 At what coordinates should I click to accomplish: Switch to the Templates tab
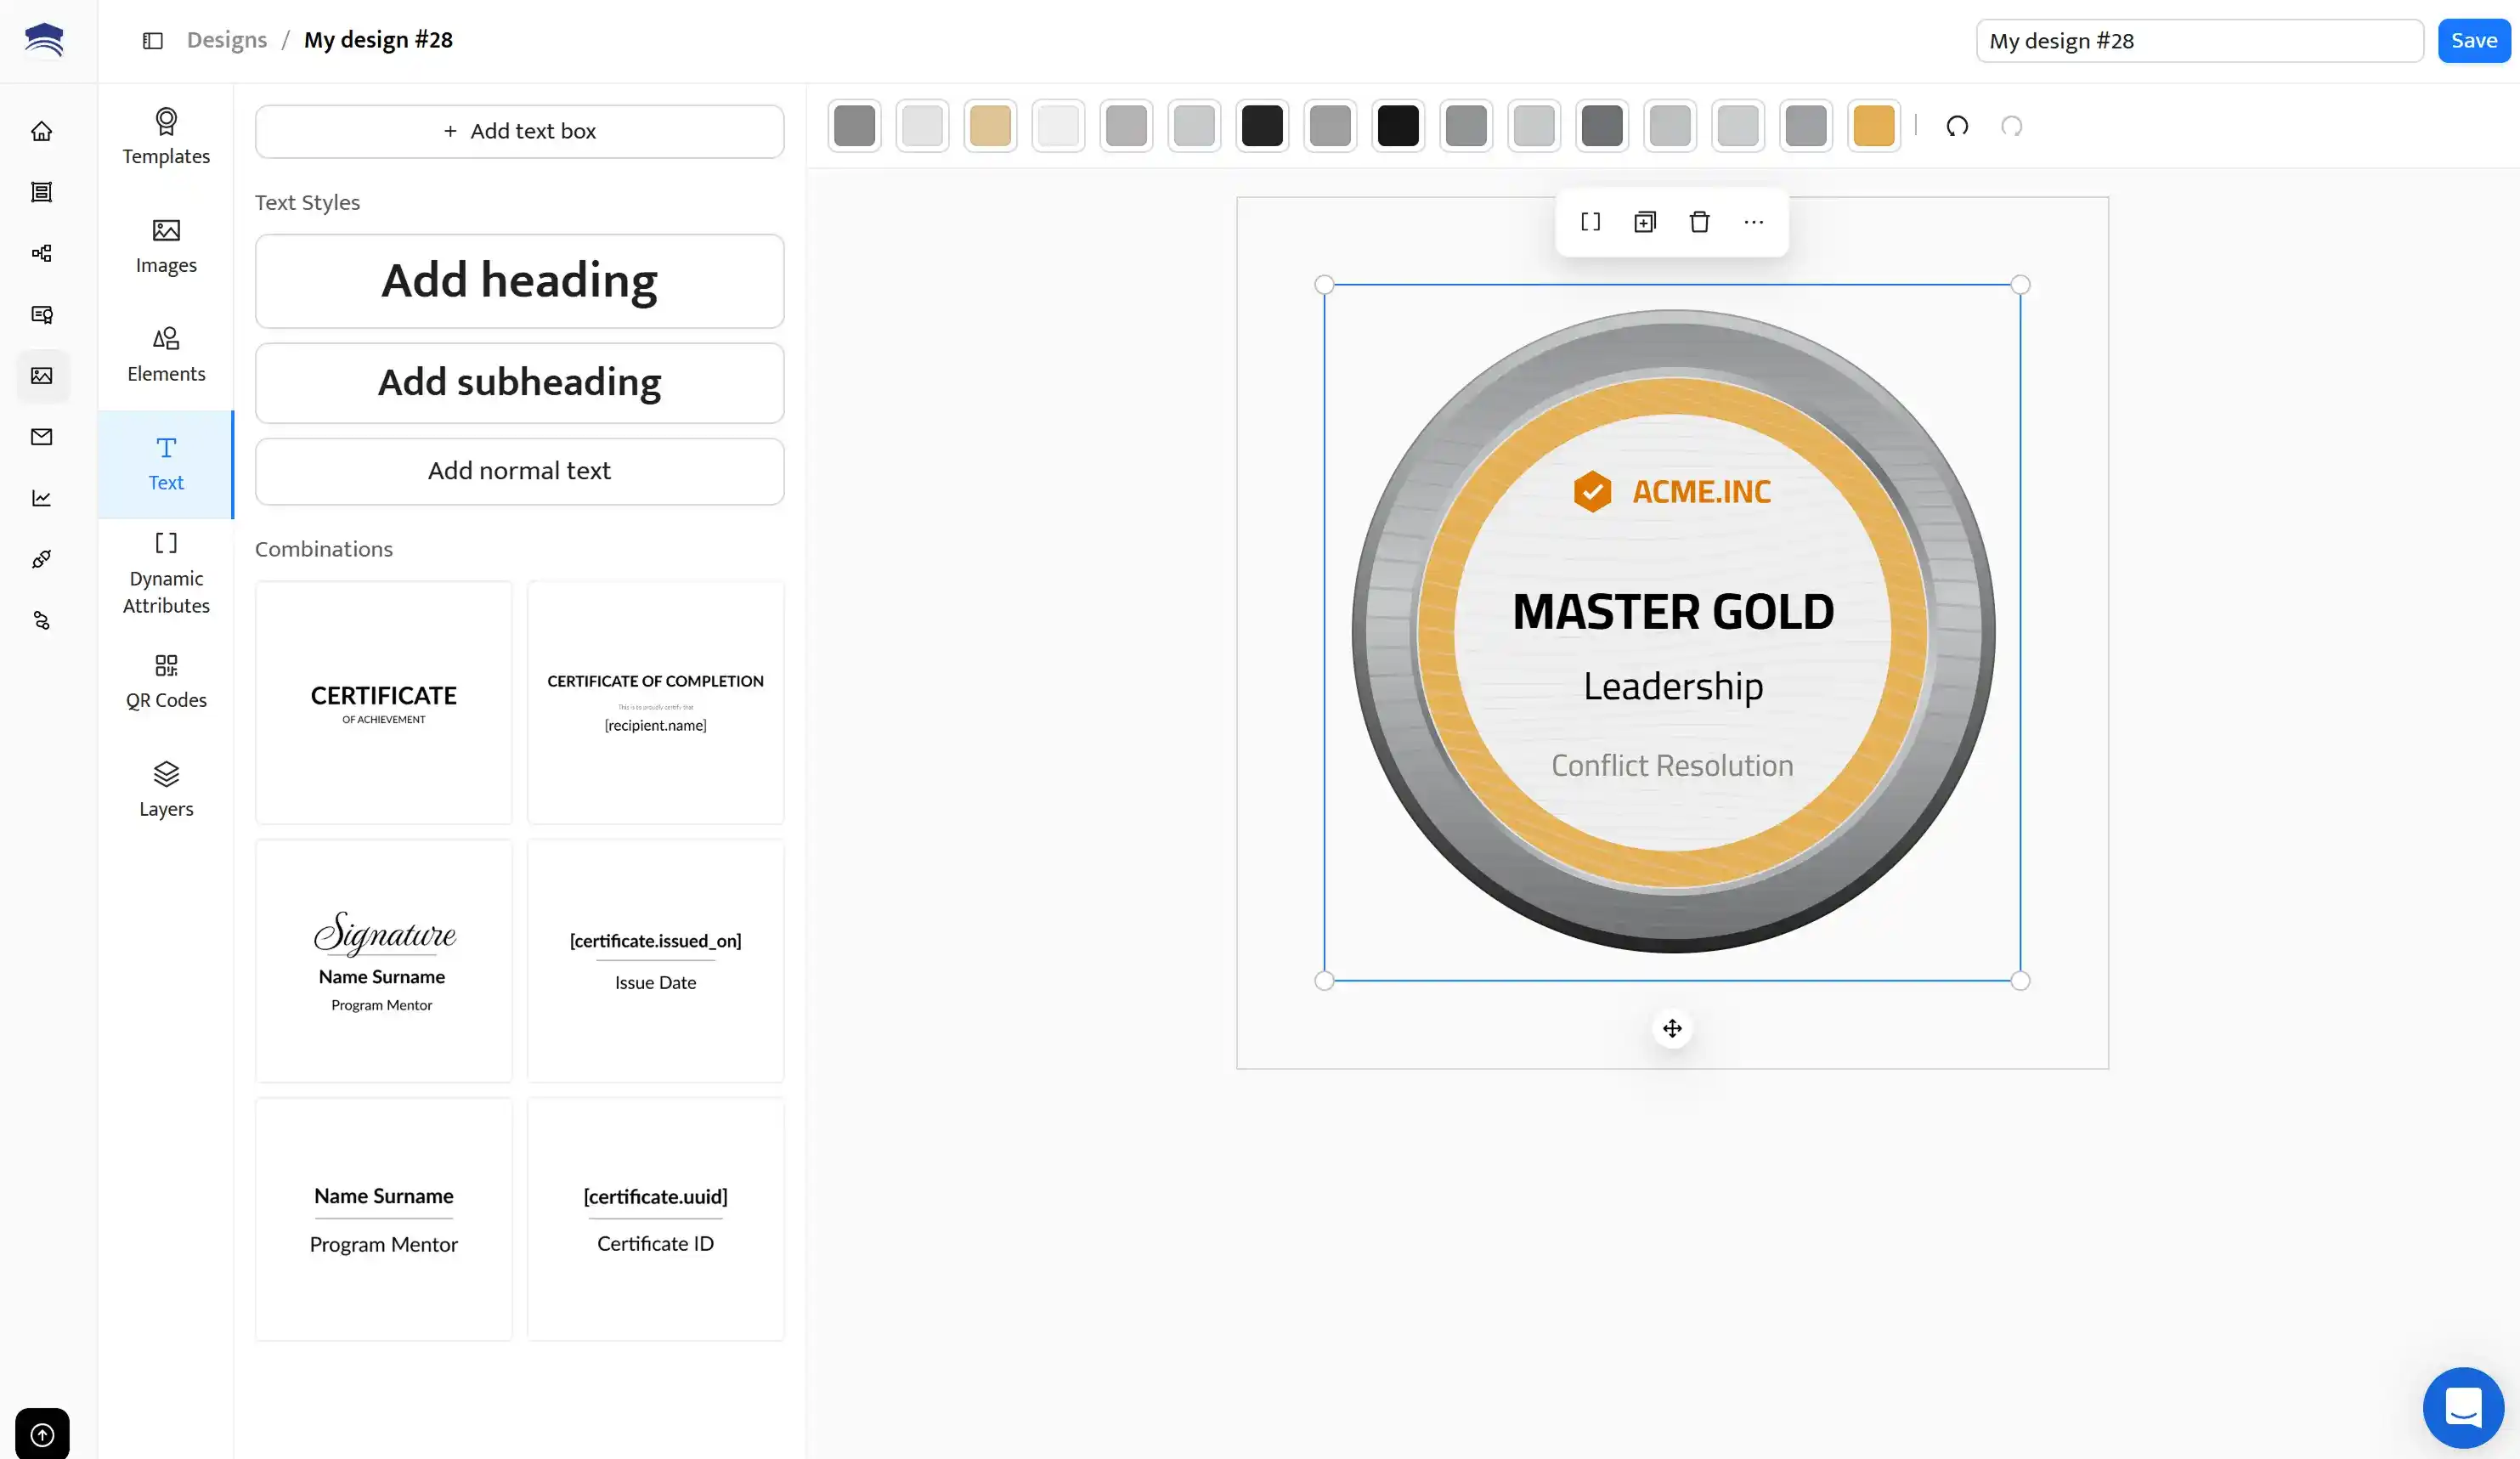[166, 137]
